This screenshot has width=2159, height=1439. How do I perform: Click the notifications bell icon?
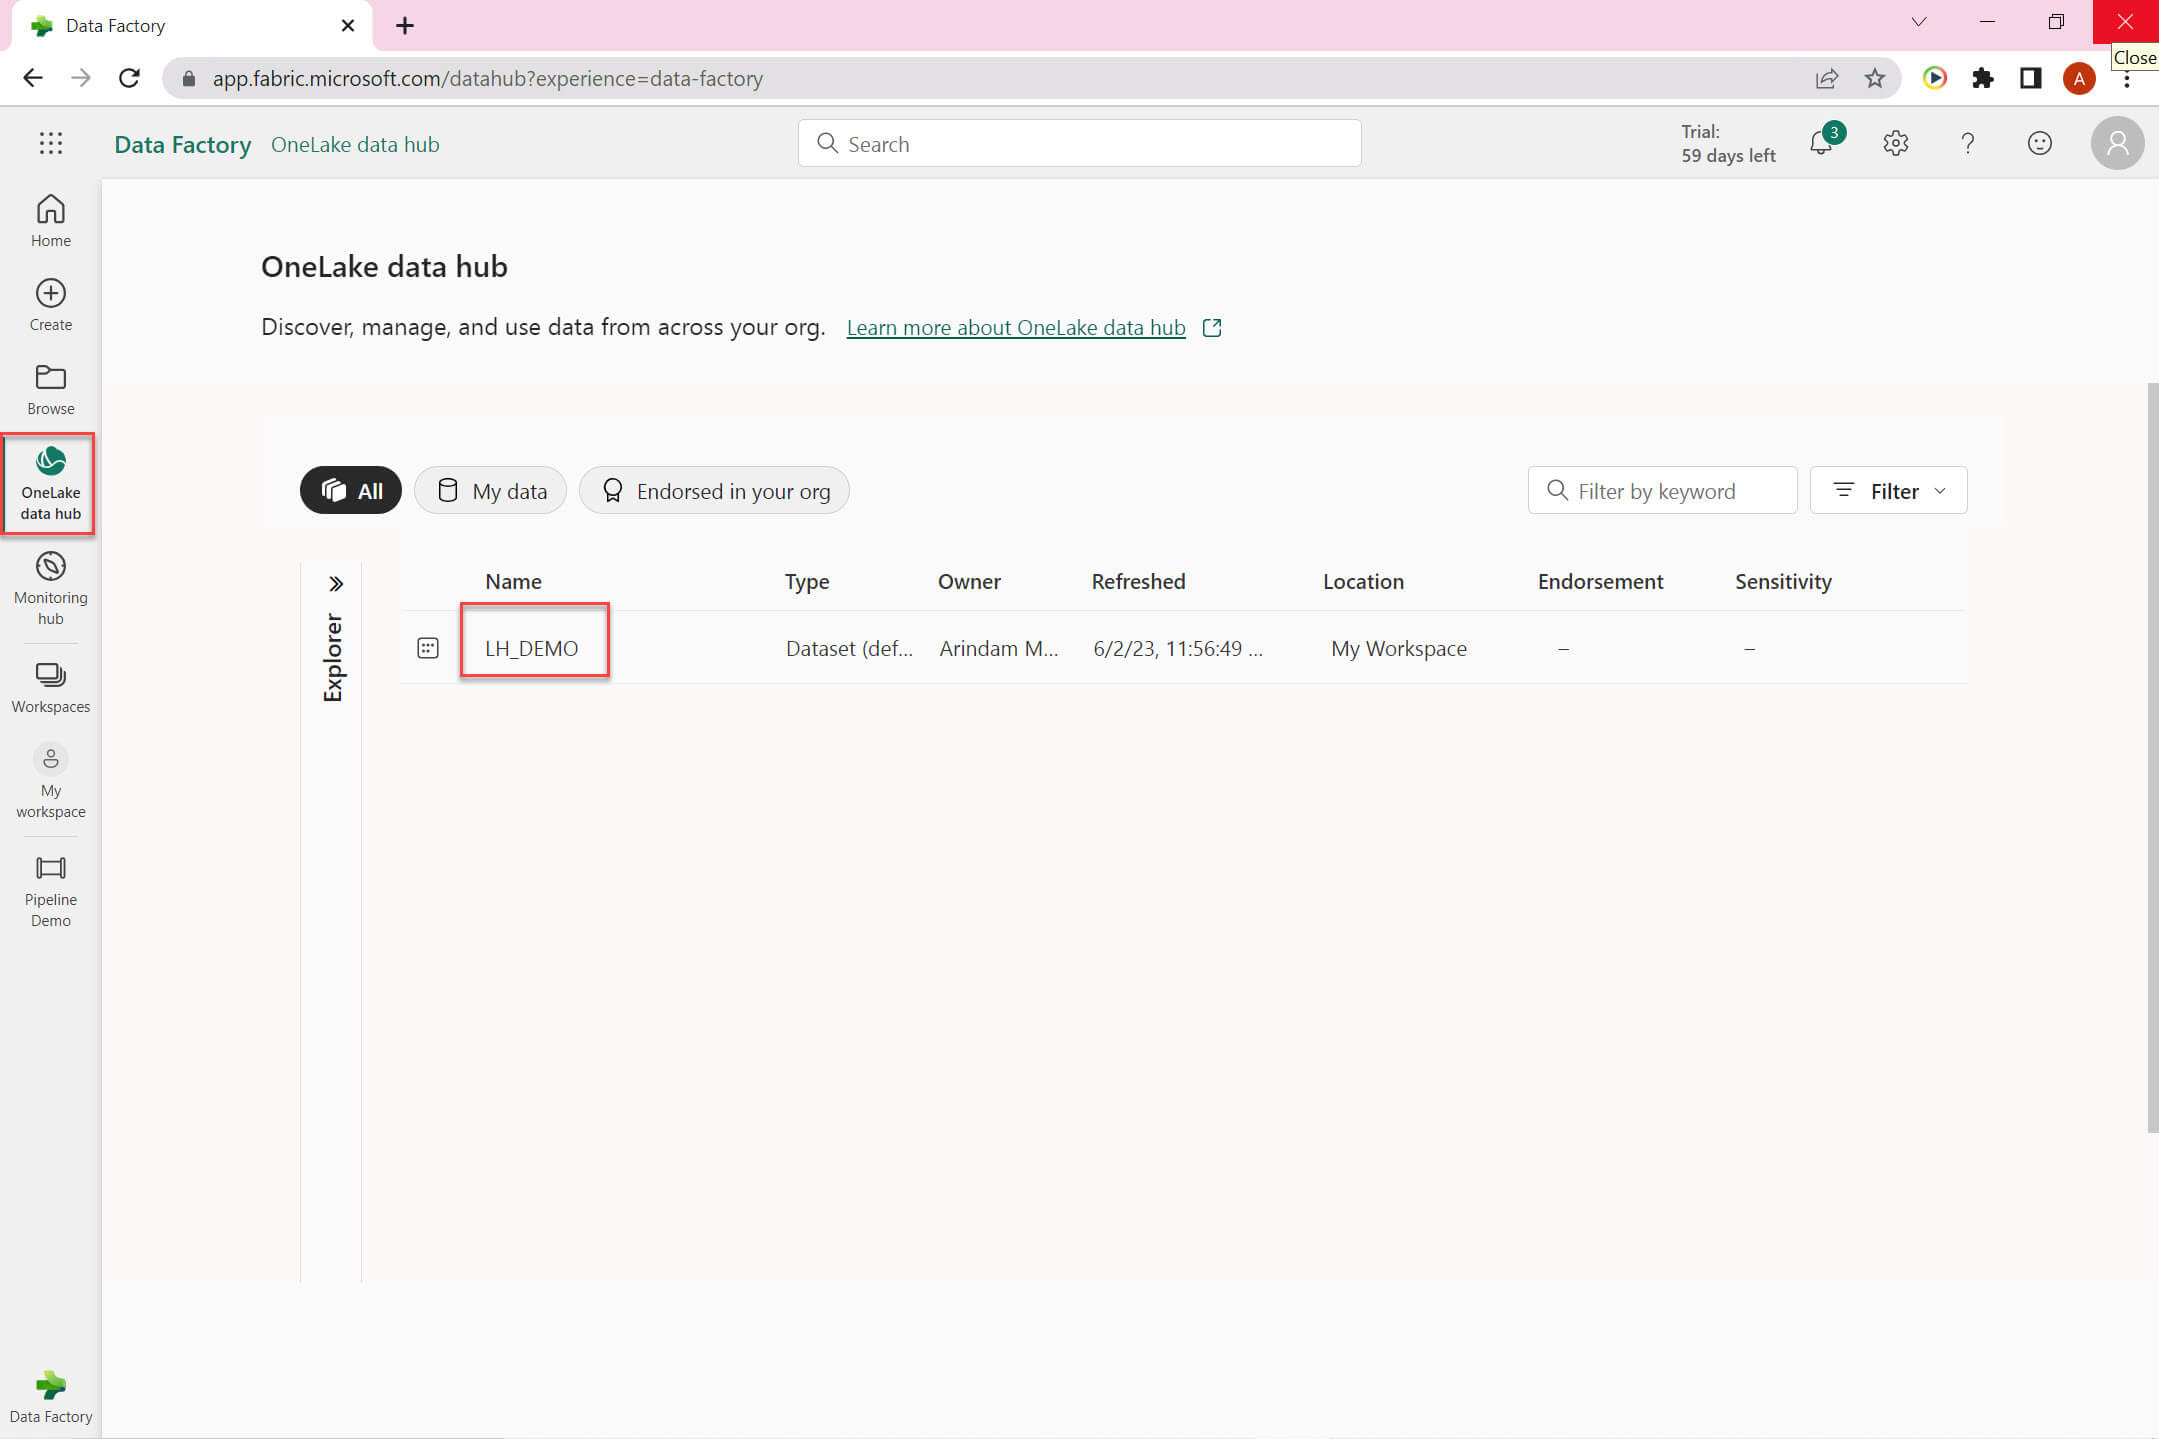(x=1821, y=144)
